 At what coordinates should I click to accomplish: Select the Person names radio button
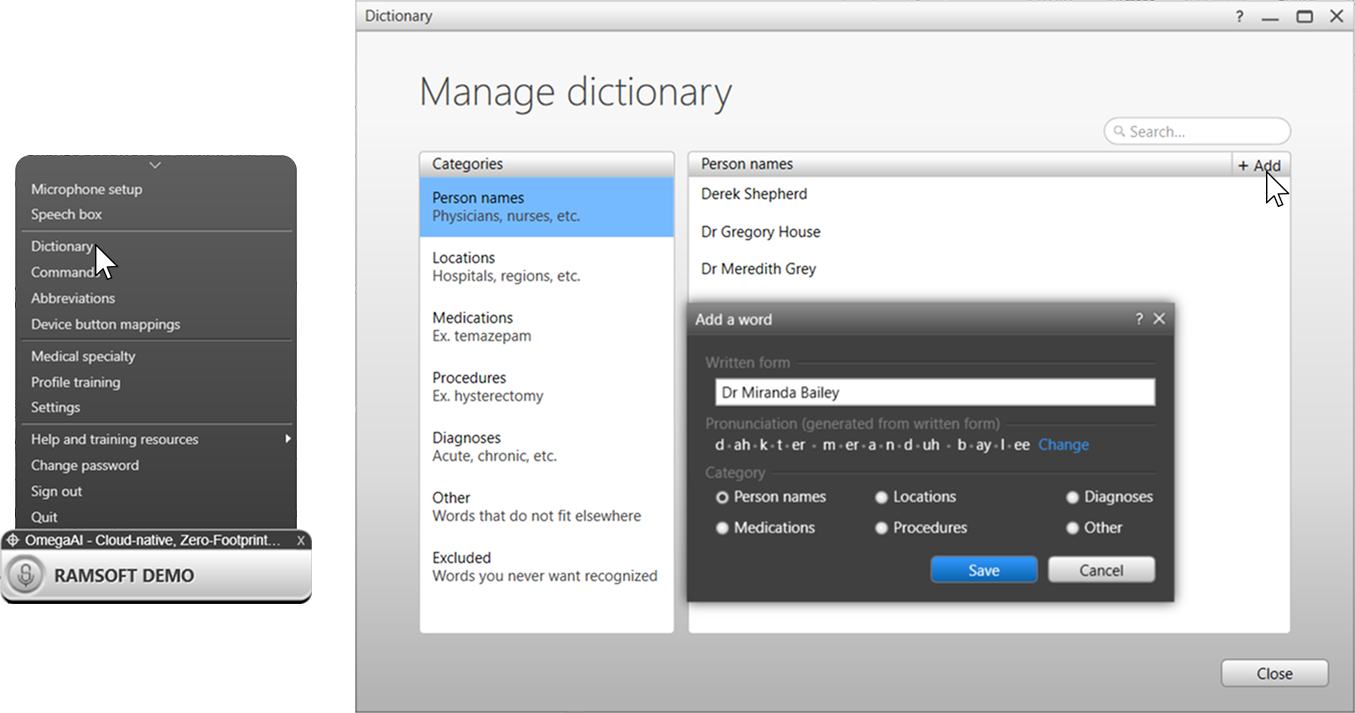click(722, 497)
